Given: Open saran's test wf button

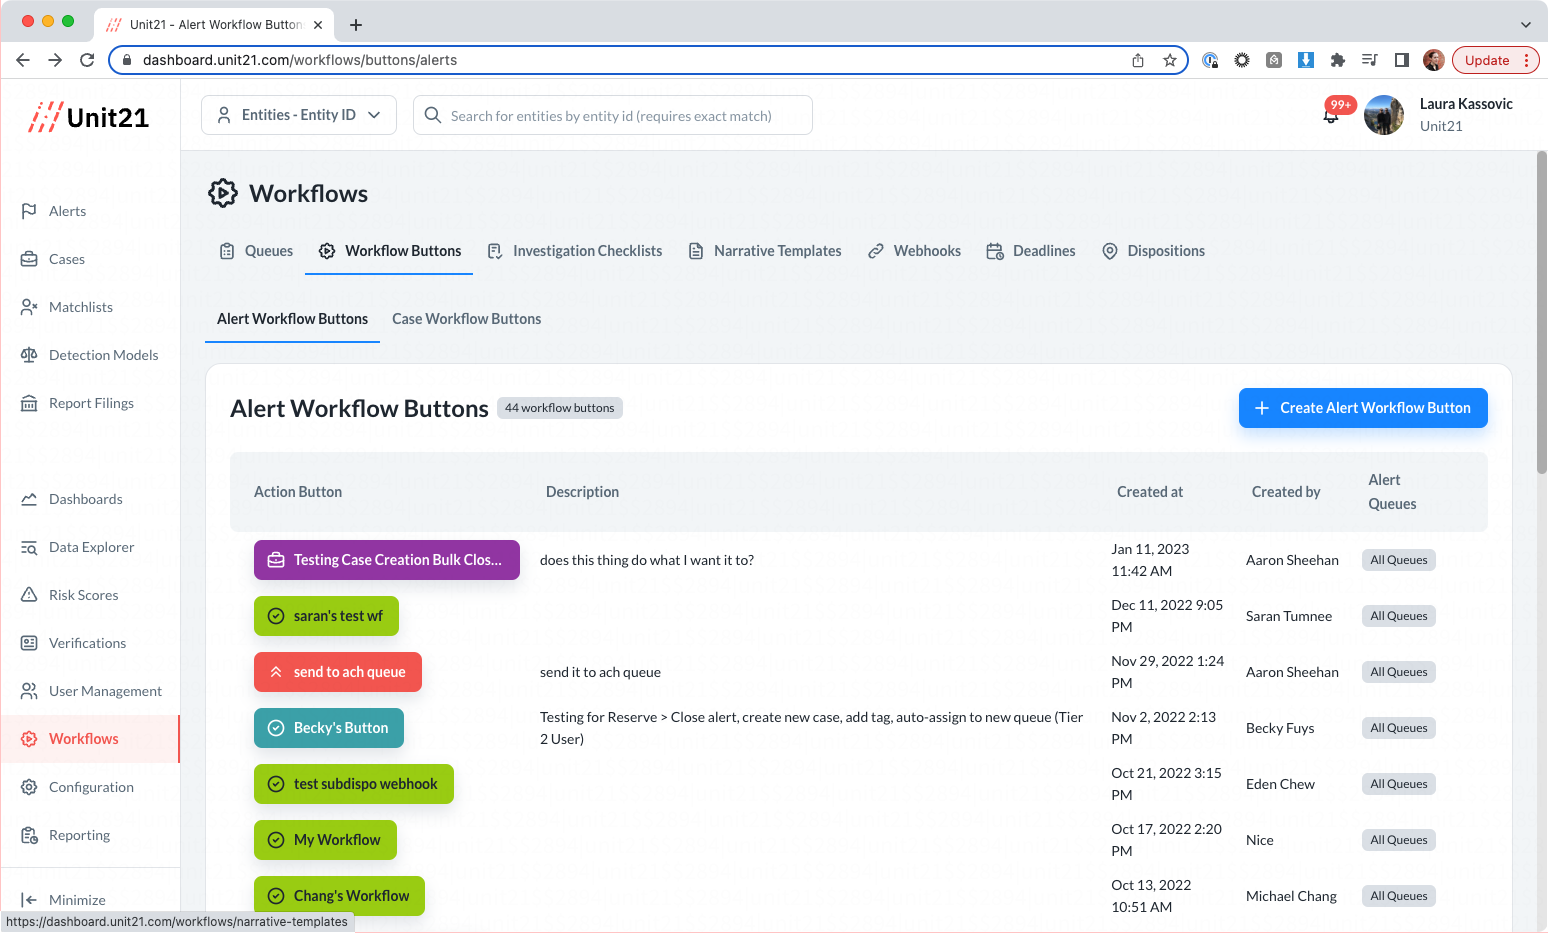Looking at the screenshot, I should pos(326,616).
